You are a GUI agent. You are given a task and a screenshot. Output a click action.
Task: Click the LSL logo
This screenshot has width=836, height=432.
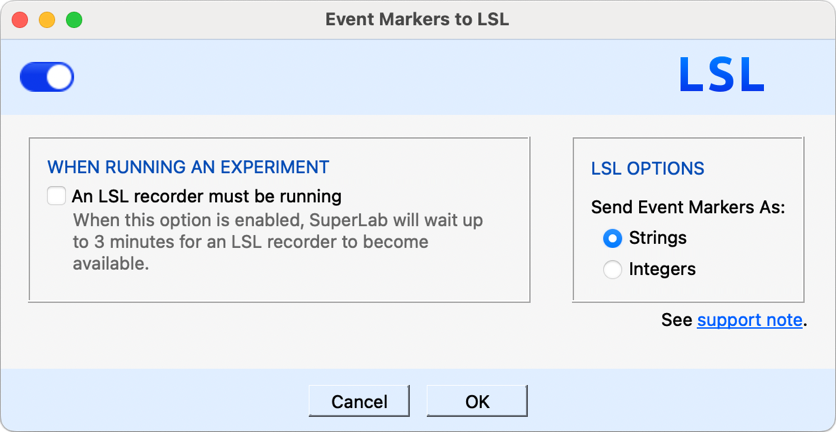pyautogui.click(x=721, y=76)
